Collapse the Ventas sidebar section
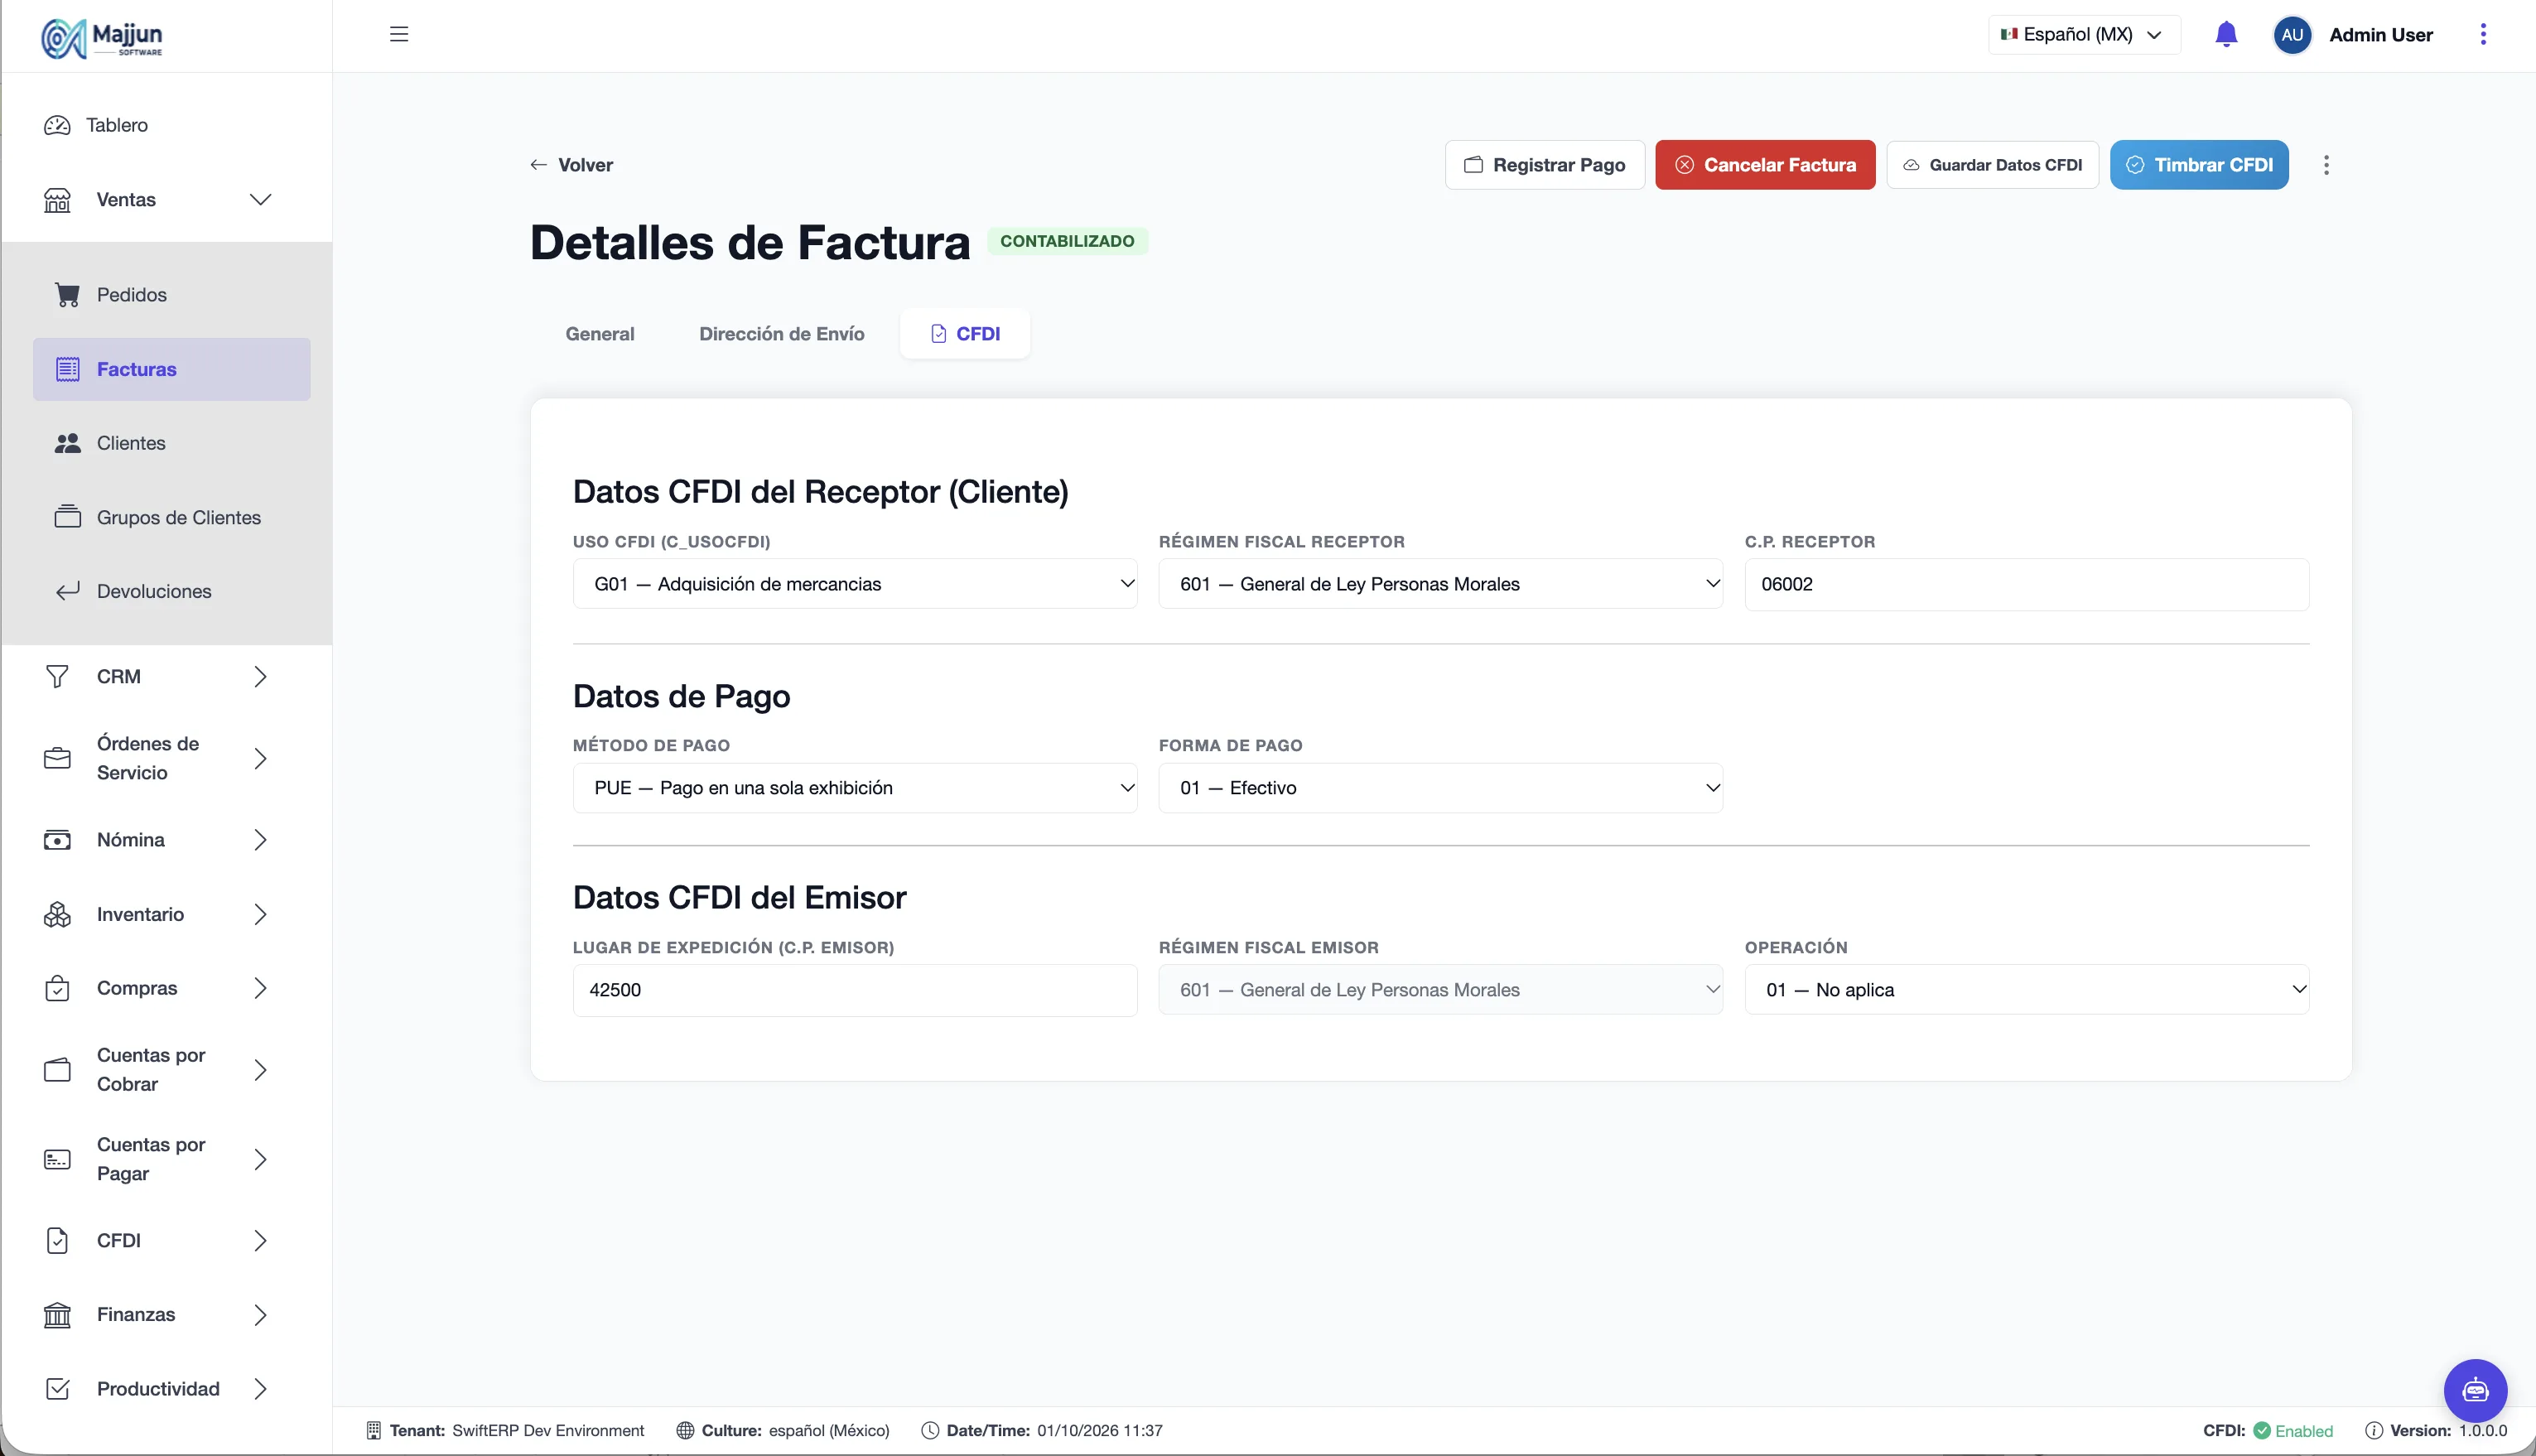2536x1456 pixels. coord(166,200)
